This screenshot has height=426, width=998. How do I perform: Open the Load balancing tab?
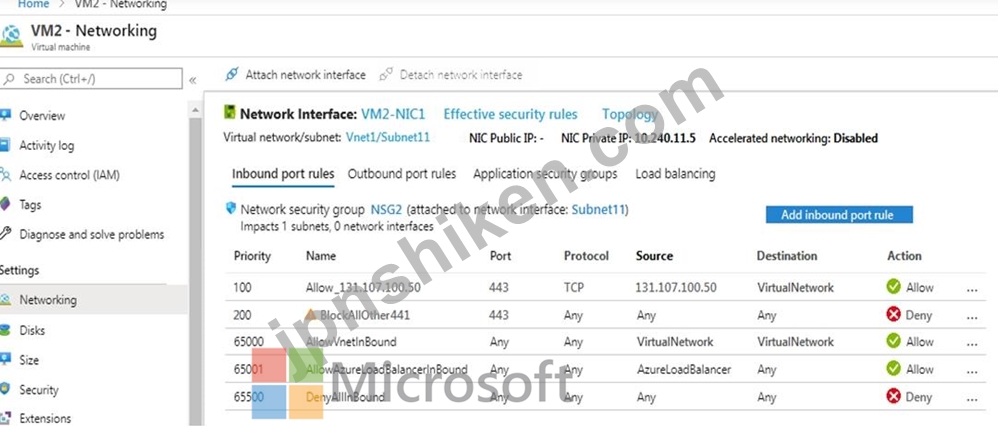(675, 174)
